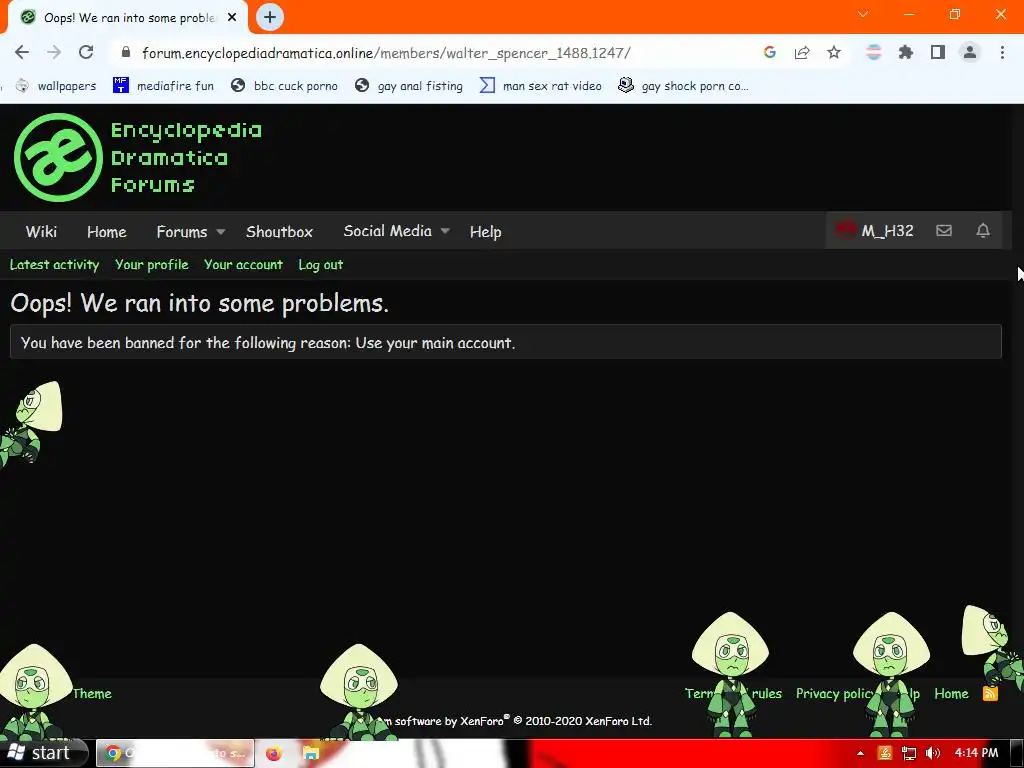Expand the Social Media dropdown arrow
This screenshot has width=1024, height=768.
point(445,231)
